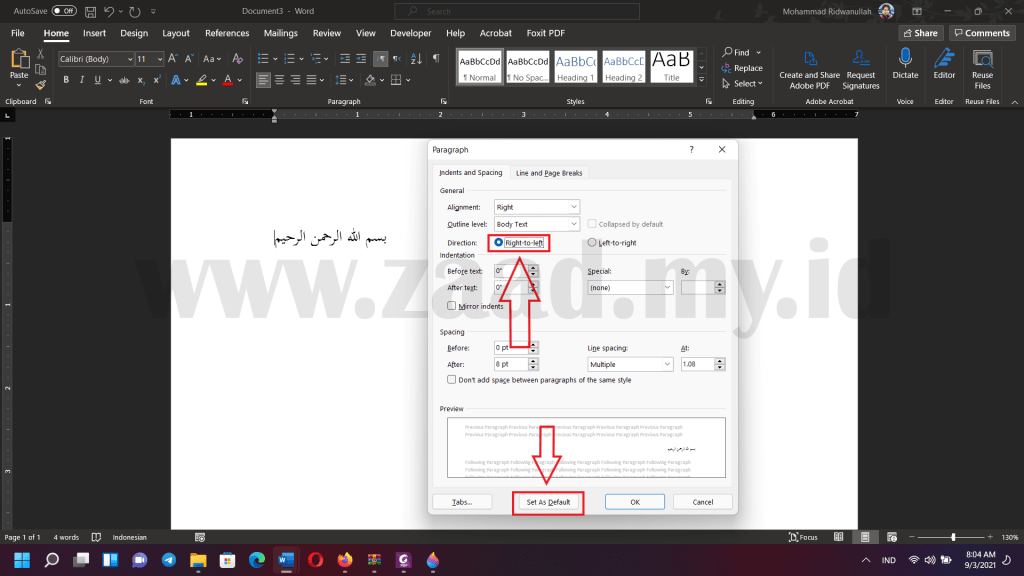Image resolution: width=1024 pixels, height=576 pixels.
Task: Open the Special indentation dropdown
Action: (x=629, y=288)
